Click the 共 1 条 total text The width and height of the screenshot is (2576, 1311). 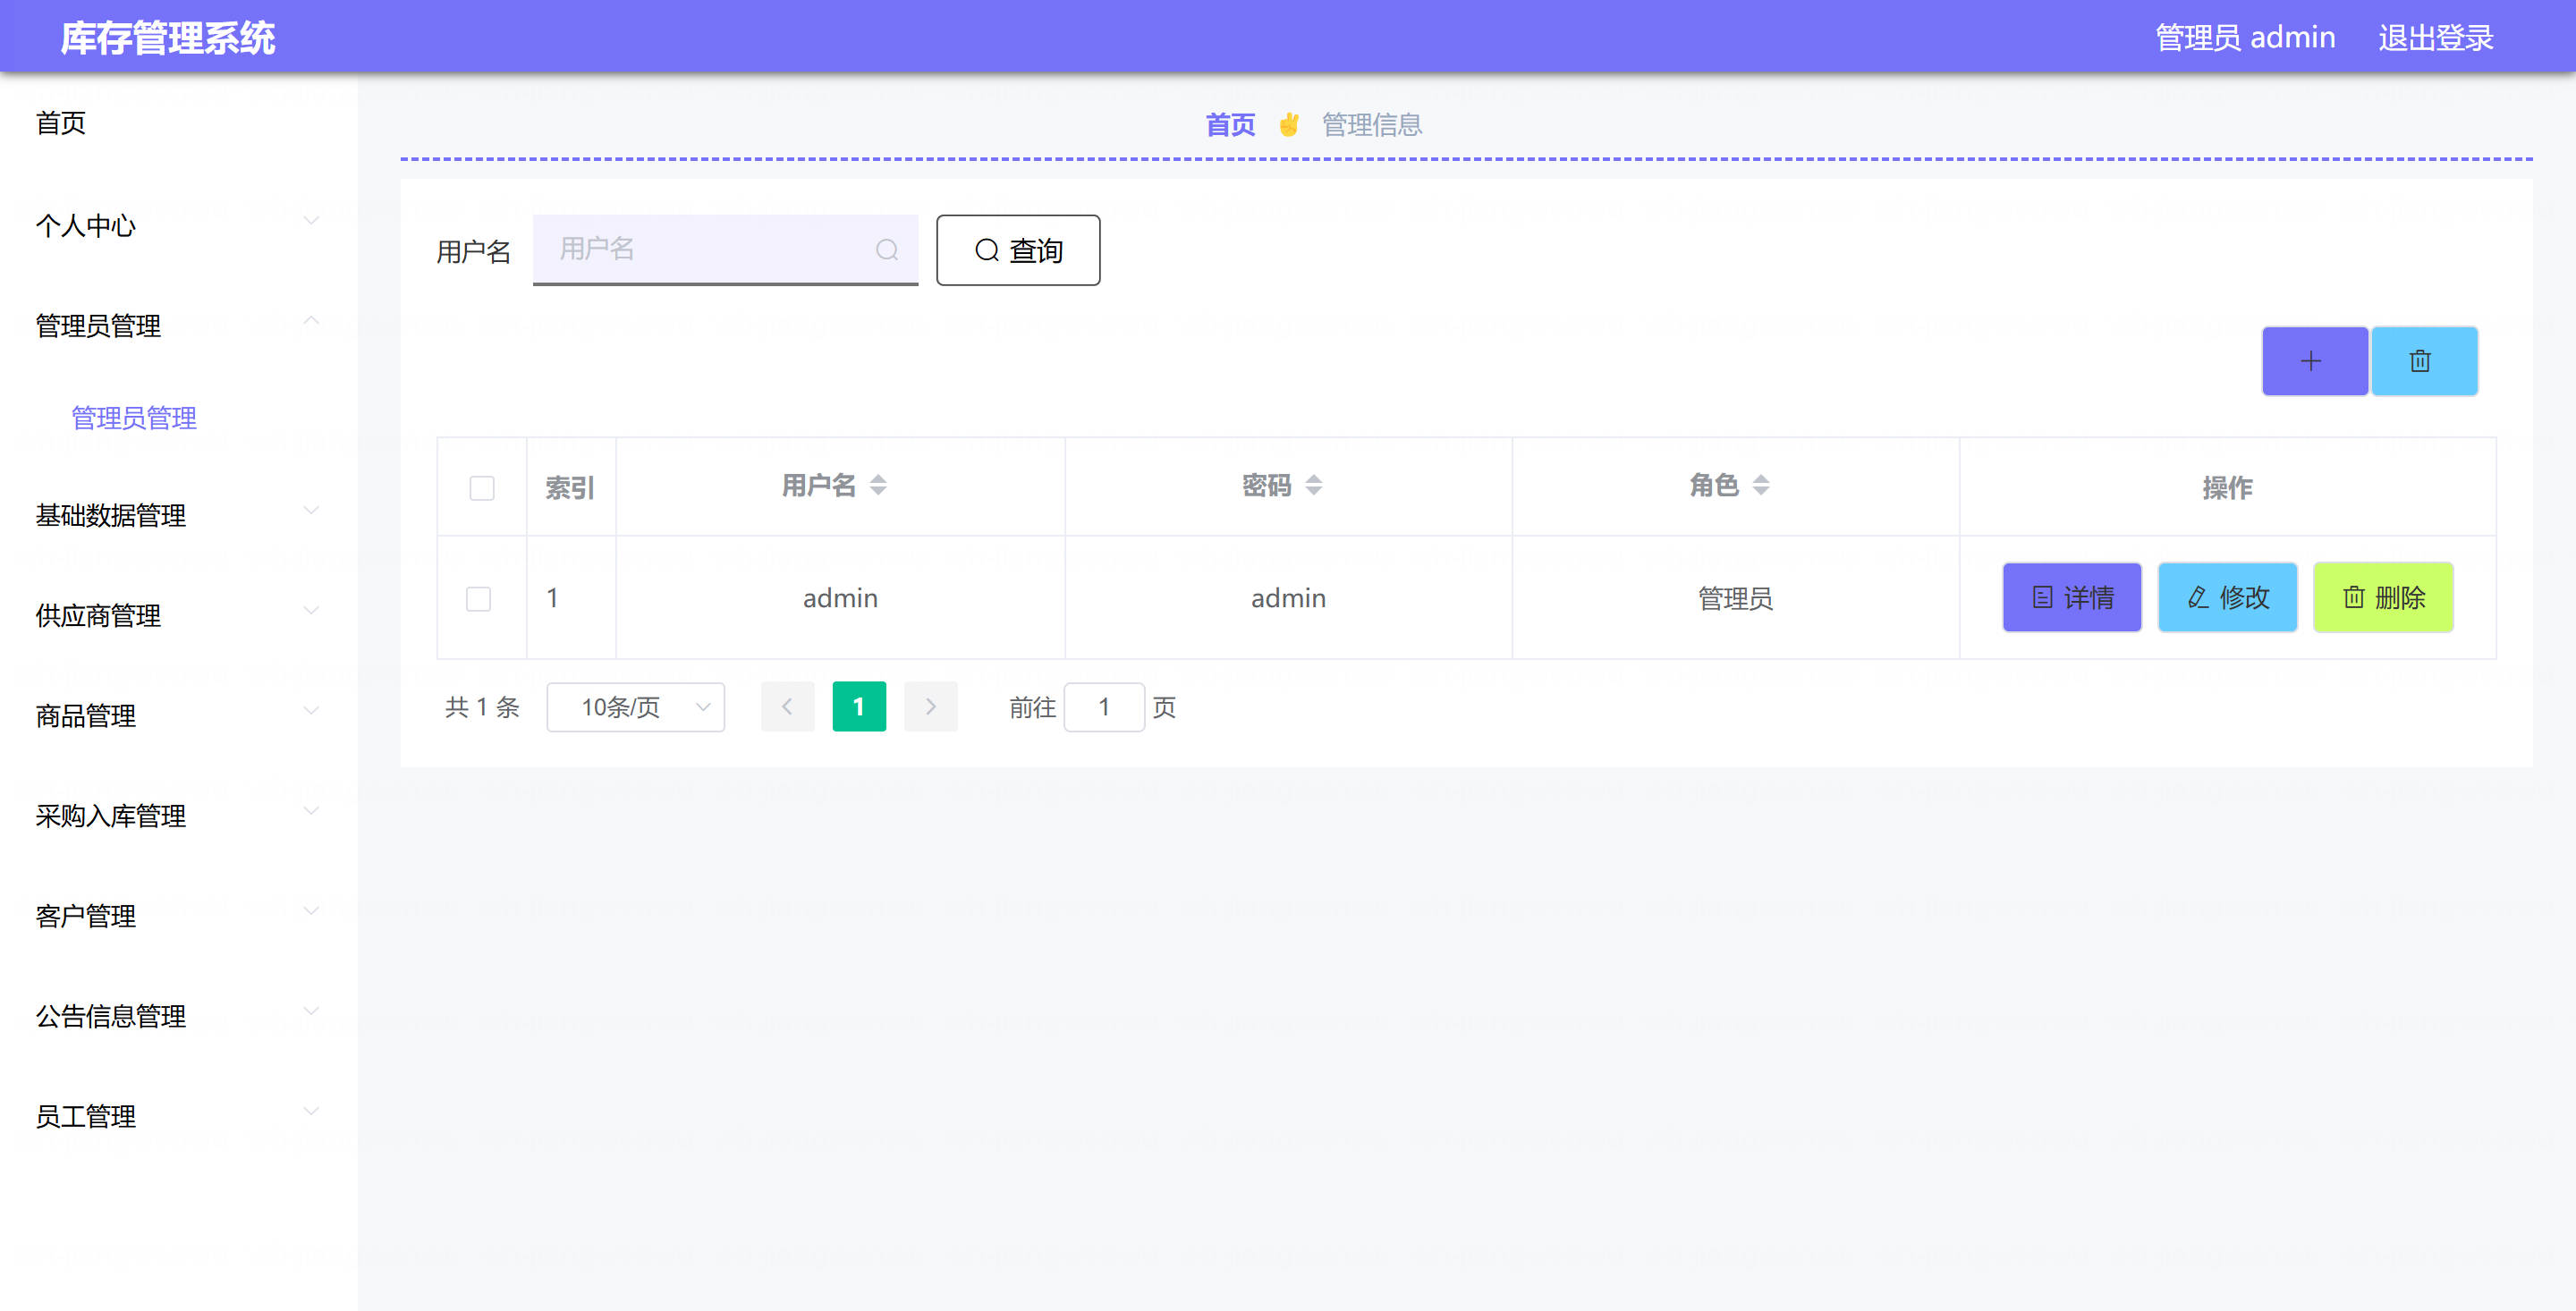click(x=482, y=707)
